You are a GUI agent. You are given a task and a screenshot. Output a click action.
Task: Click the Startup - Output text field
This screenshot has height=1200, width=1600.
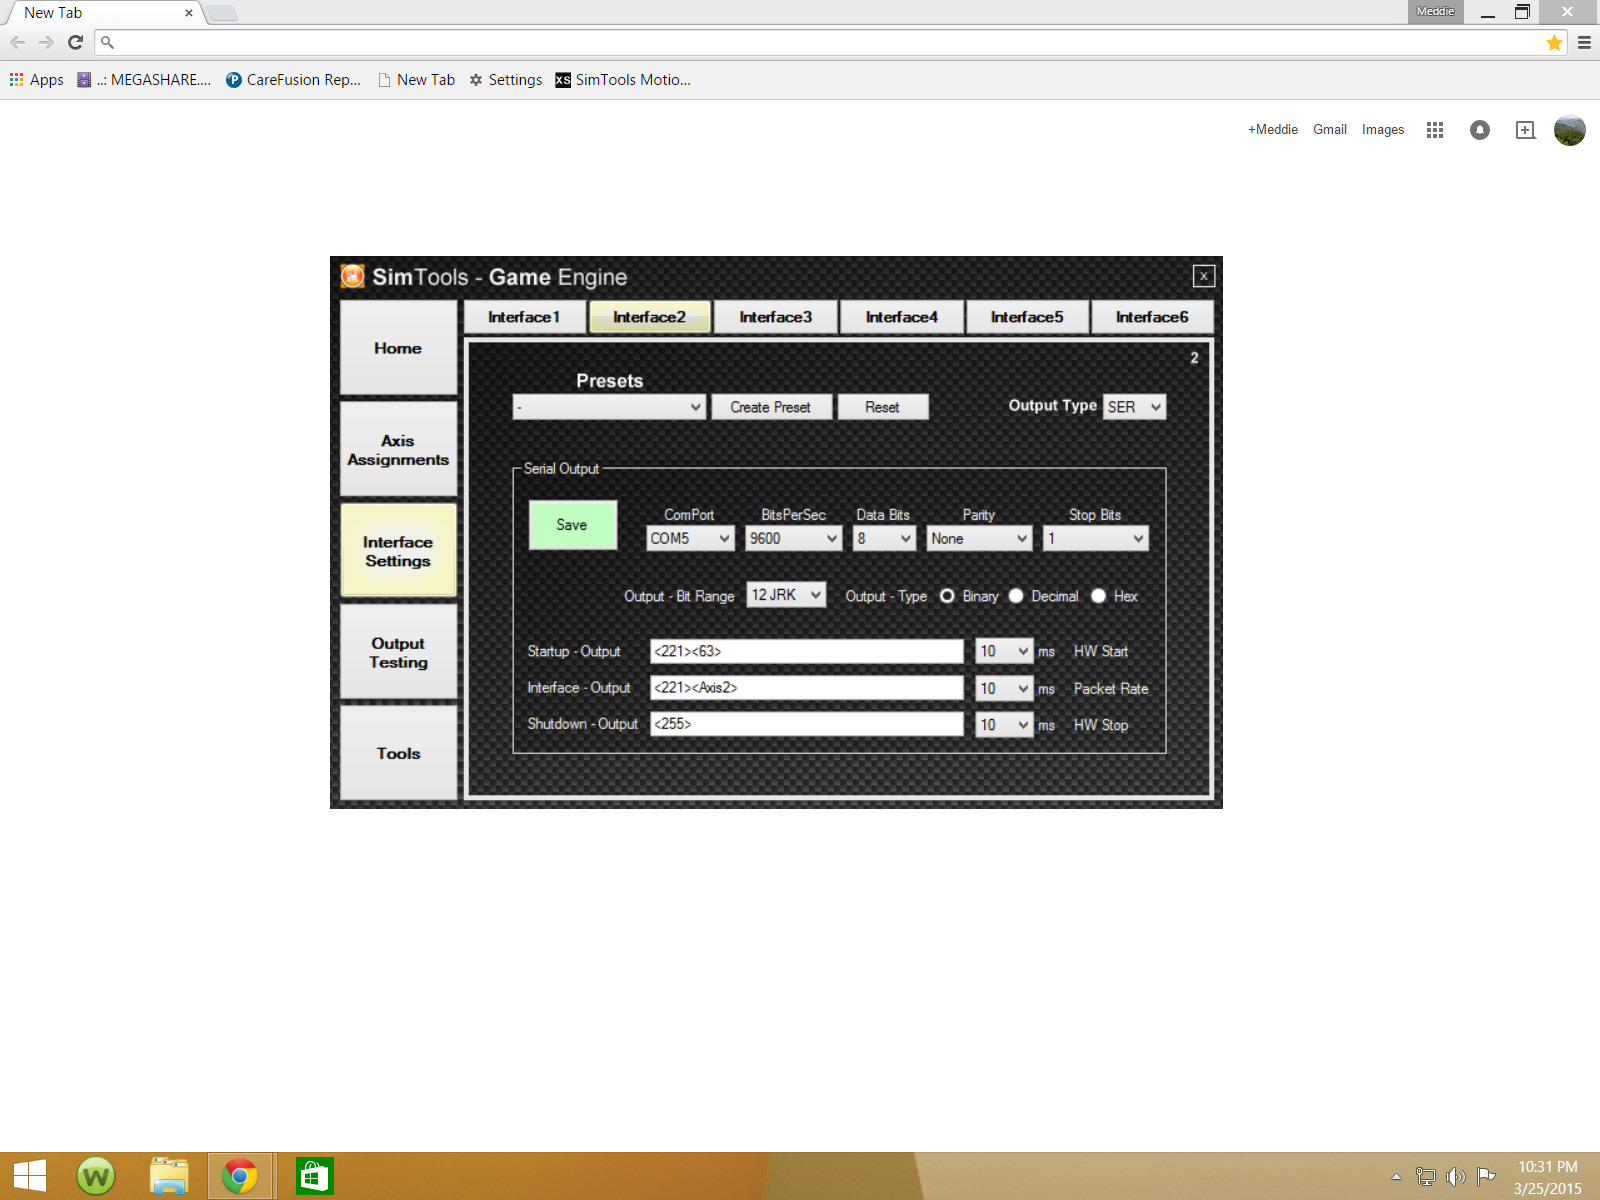807,651
